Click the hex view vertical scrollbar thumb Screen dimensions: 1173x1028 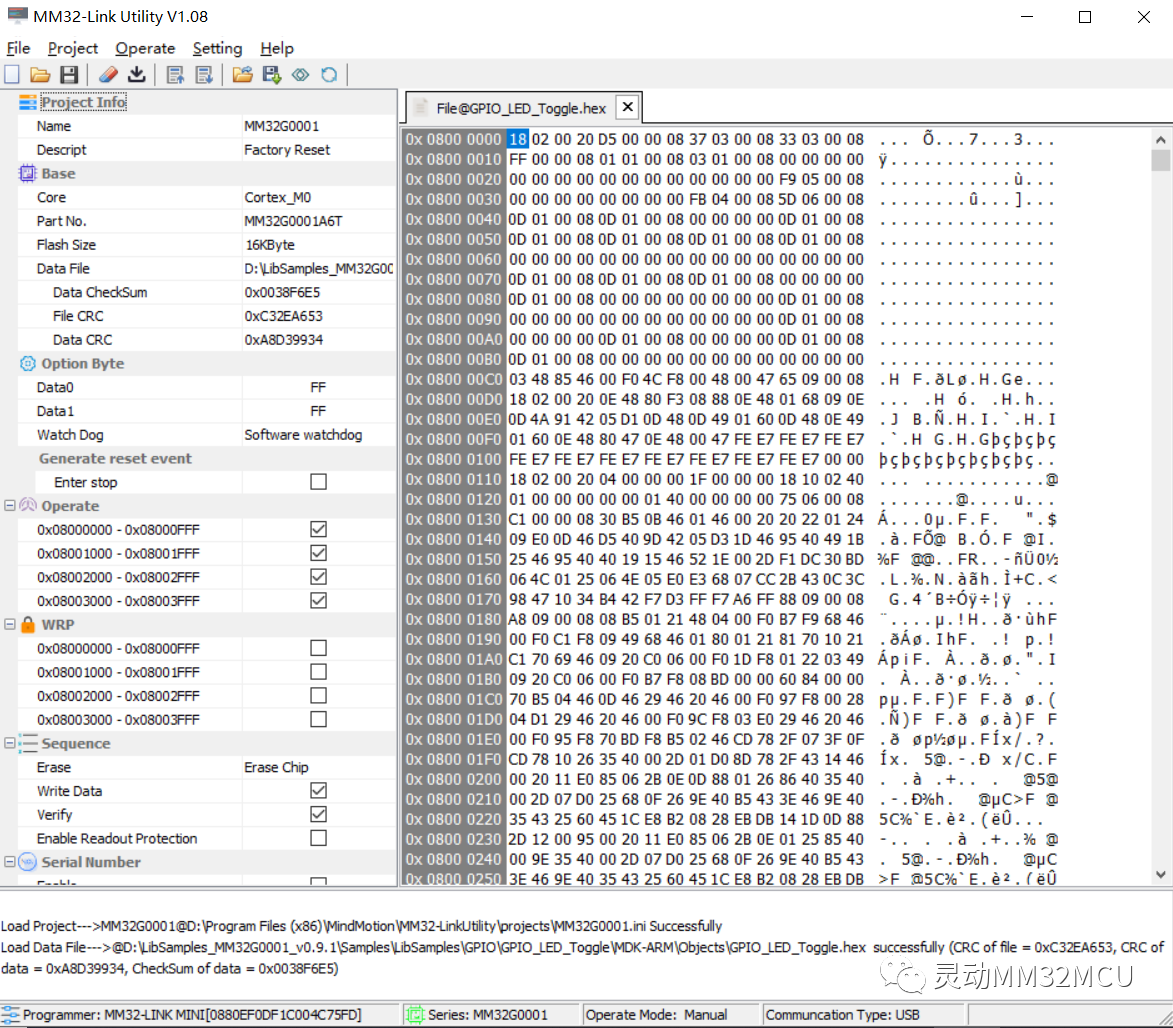[x=1160, y=161]
